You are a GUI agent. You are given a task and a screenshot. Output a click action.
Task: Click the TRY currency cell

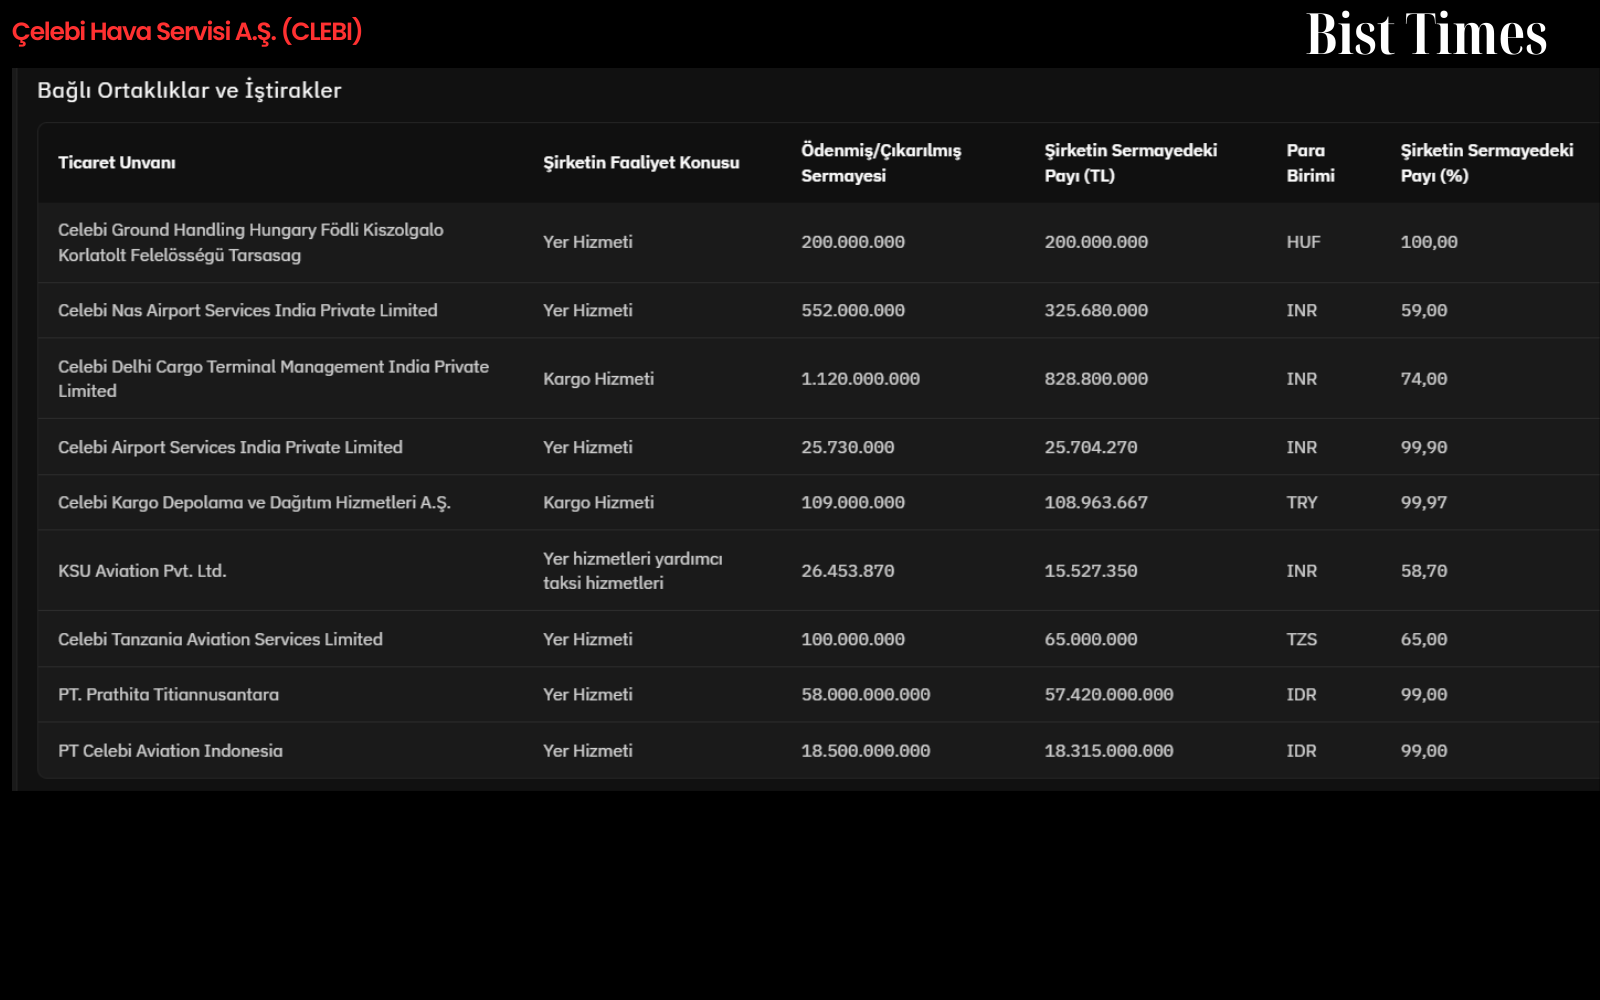pyautogui.click(x=1302, y=503)
